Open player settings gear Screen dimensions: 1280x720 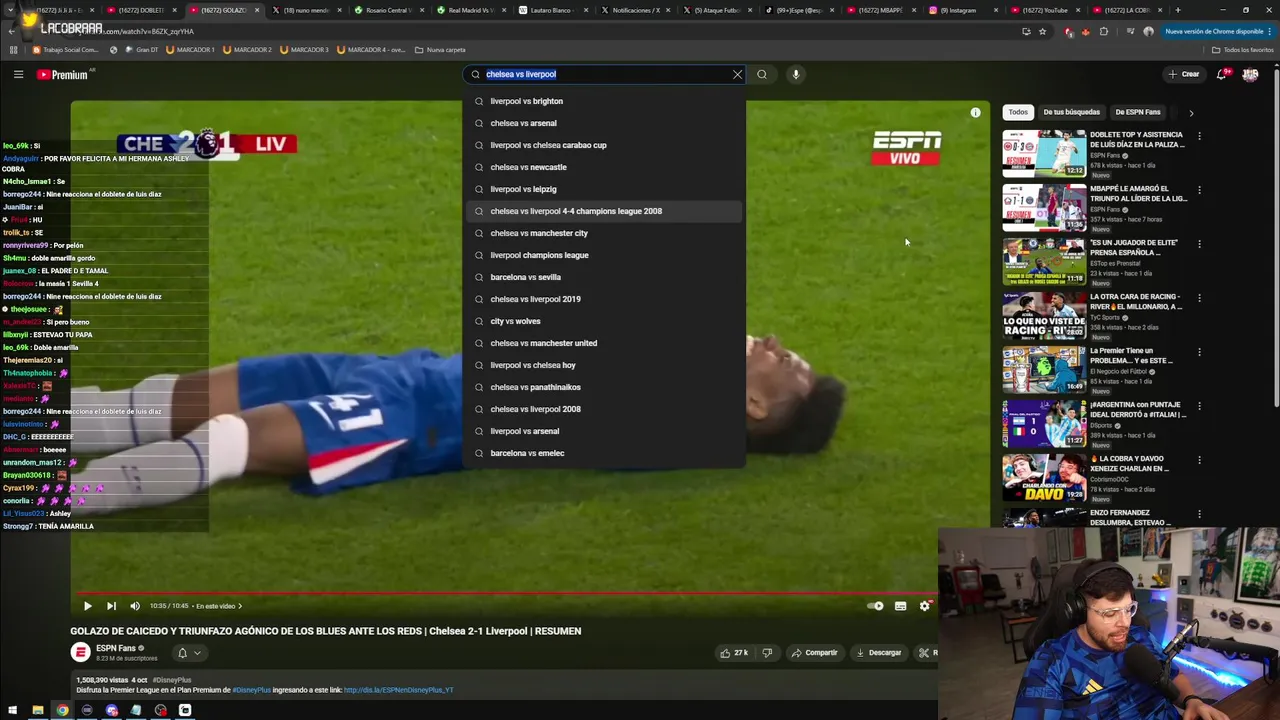tap(925, 606)
